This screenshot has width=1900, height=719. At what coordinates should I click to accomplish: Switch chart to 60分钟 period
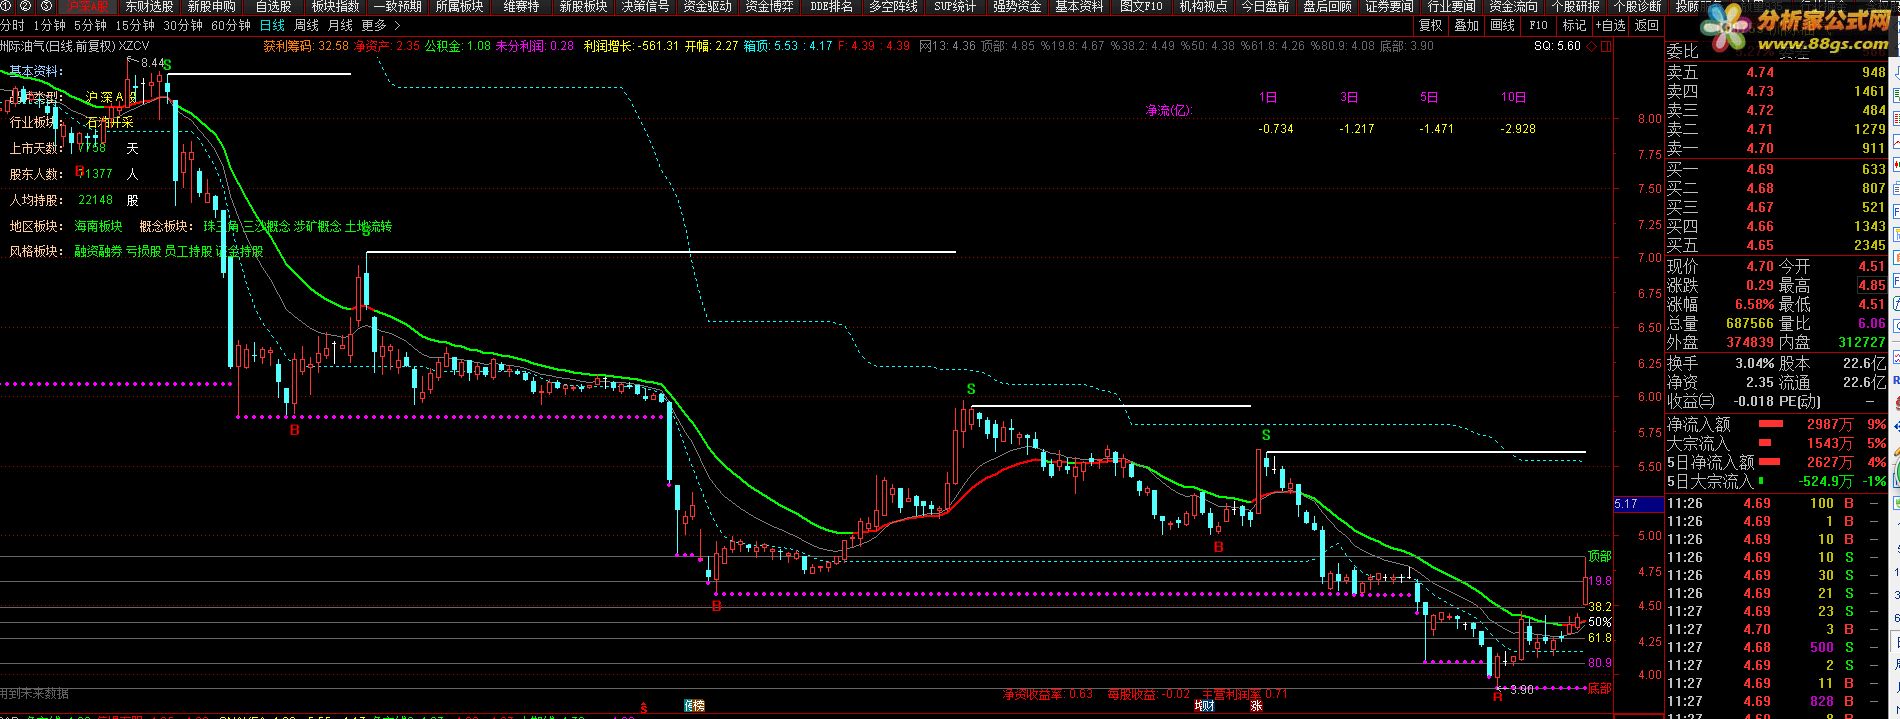(x=231, y=25)
